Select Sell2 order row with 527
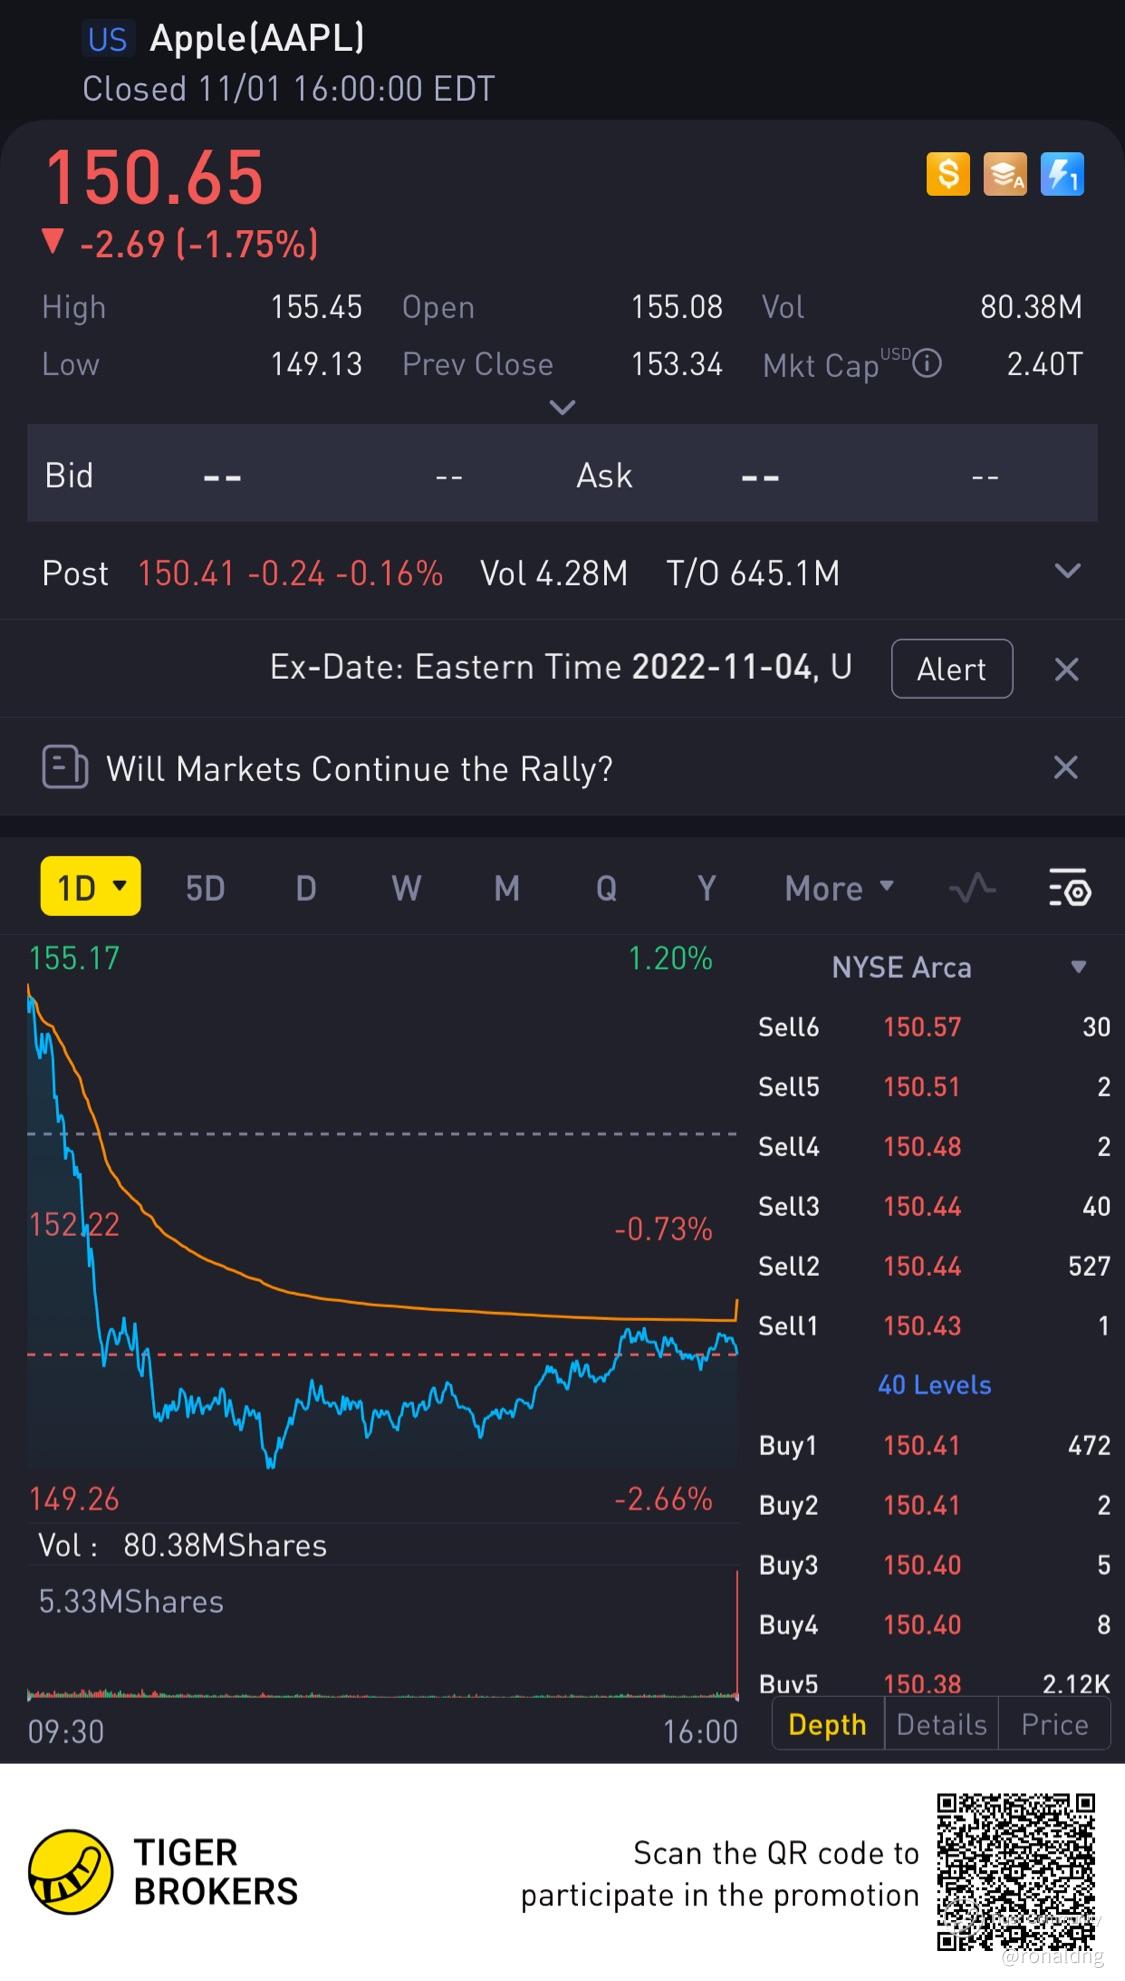Screen dimensions: 1125x1981 [x=934, y=1266]
